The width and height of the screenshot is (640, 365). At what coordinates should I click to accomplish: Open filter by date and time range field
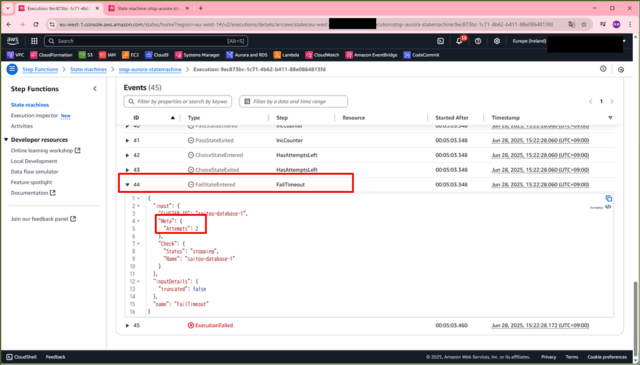pyautogui.click(x=293, y=101)
